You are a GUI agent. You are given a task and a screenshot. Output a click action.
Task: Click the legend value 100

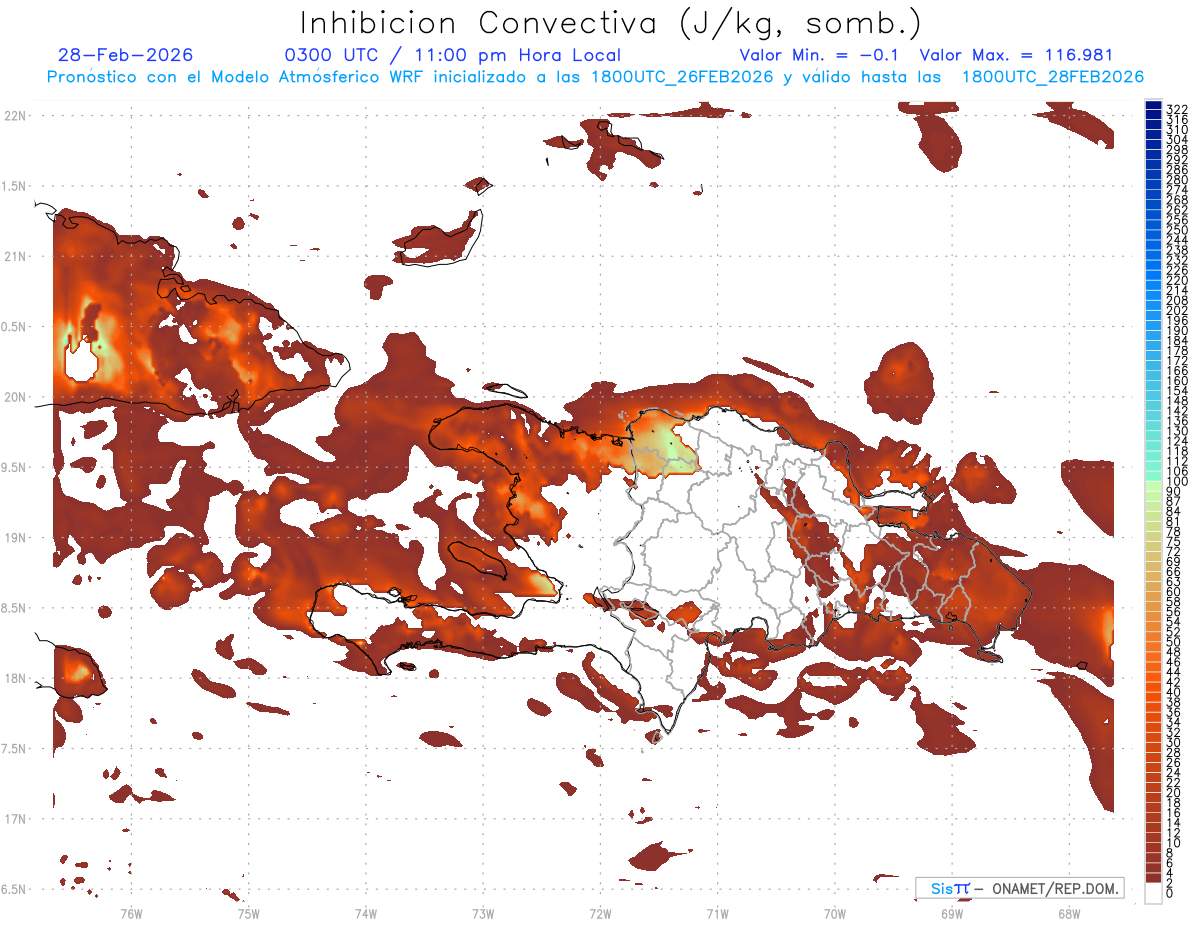click(x=1177, y=482)
